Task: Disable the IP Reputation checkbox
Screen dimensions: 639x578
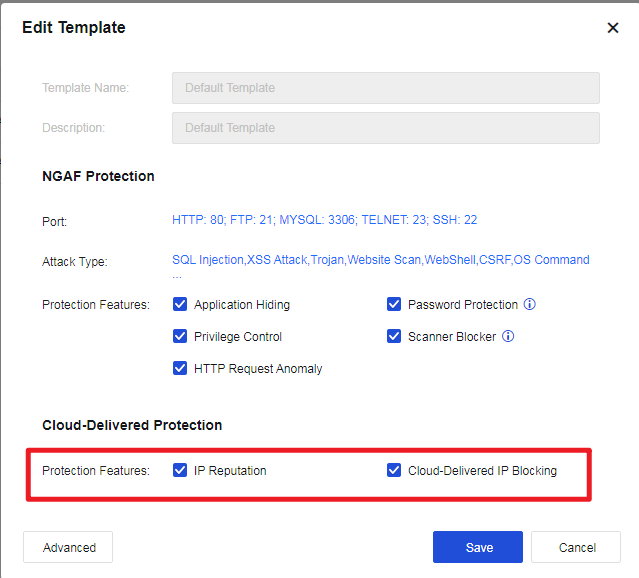Action: (x=180, y=470)
